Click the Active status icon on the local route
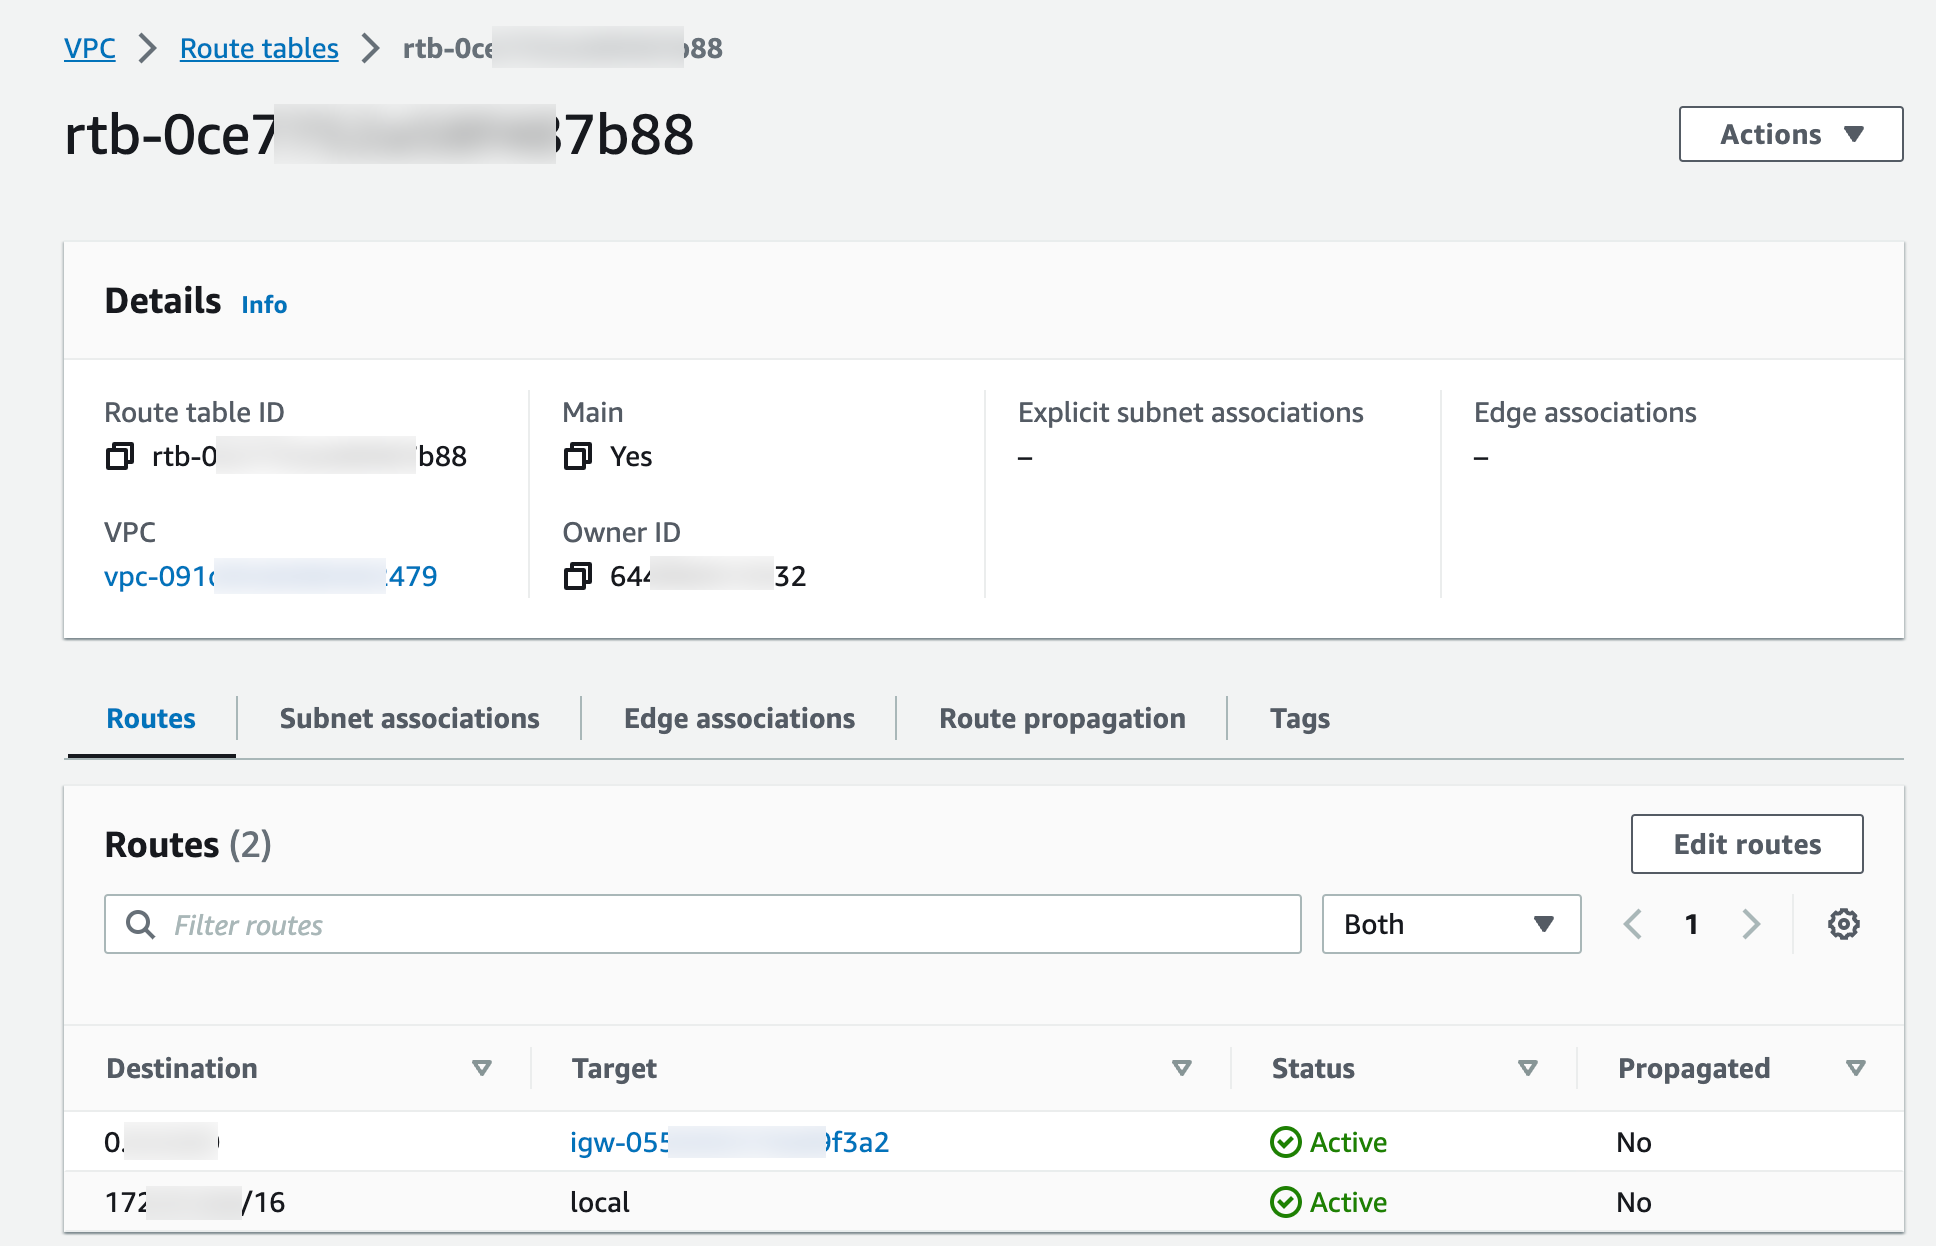The height and width of the screenshot is (1246, 1936). (x=1286, y=1202)
